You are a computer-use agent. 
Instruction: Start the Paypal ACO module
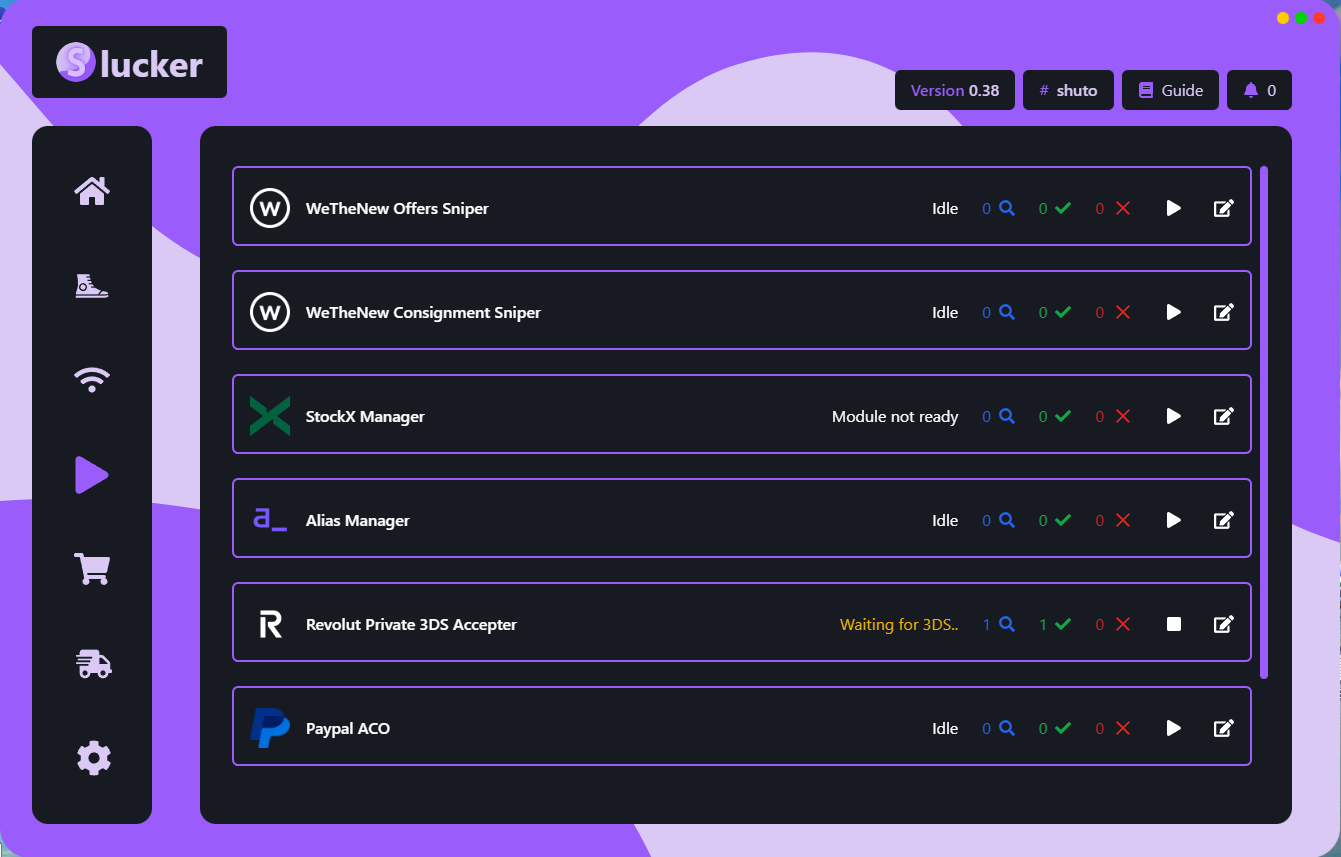1174,728
